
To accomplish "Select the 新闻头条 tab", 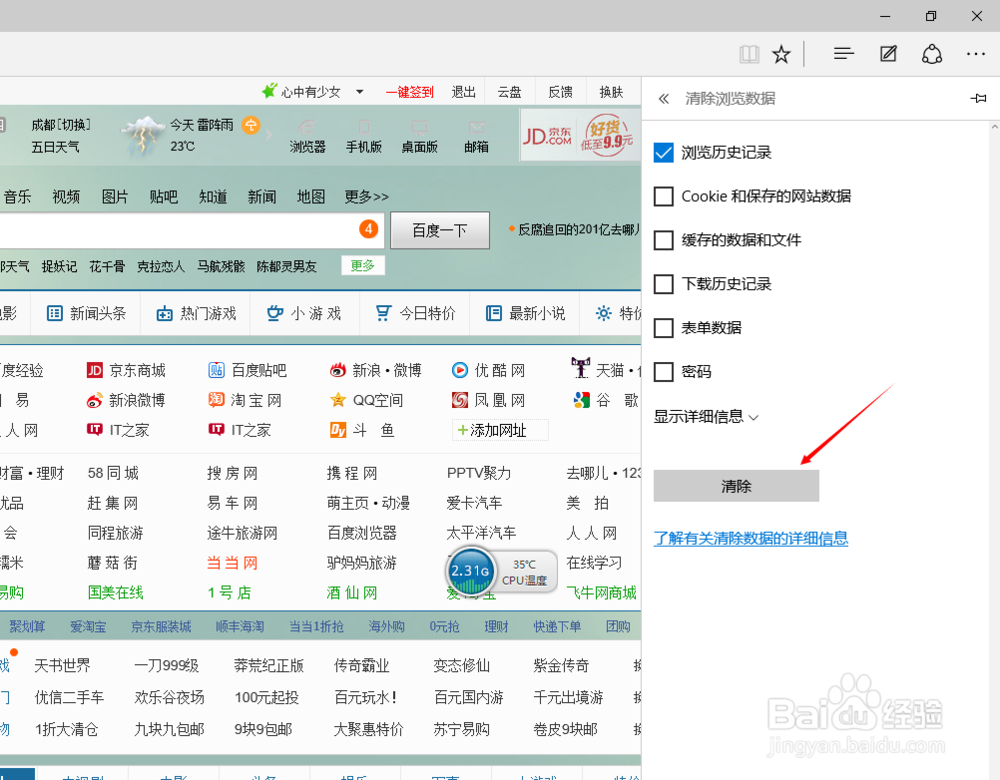I will [x=86, y=313].
